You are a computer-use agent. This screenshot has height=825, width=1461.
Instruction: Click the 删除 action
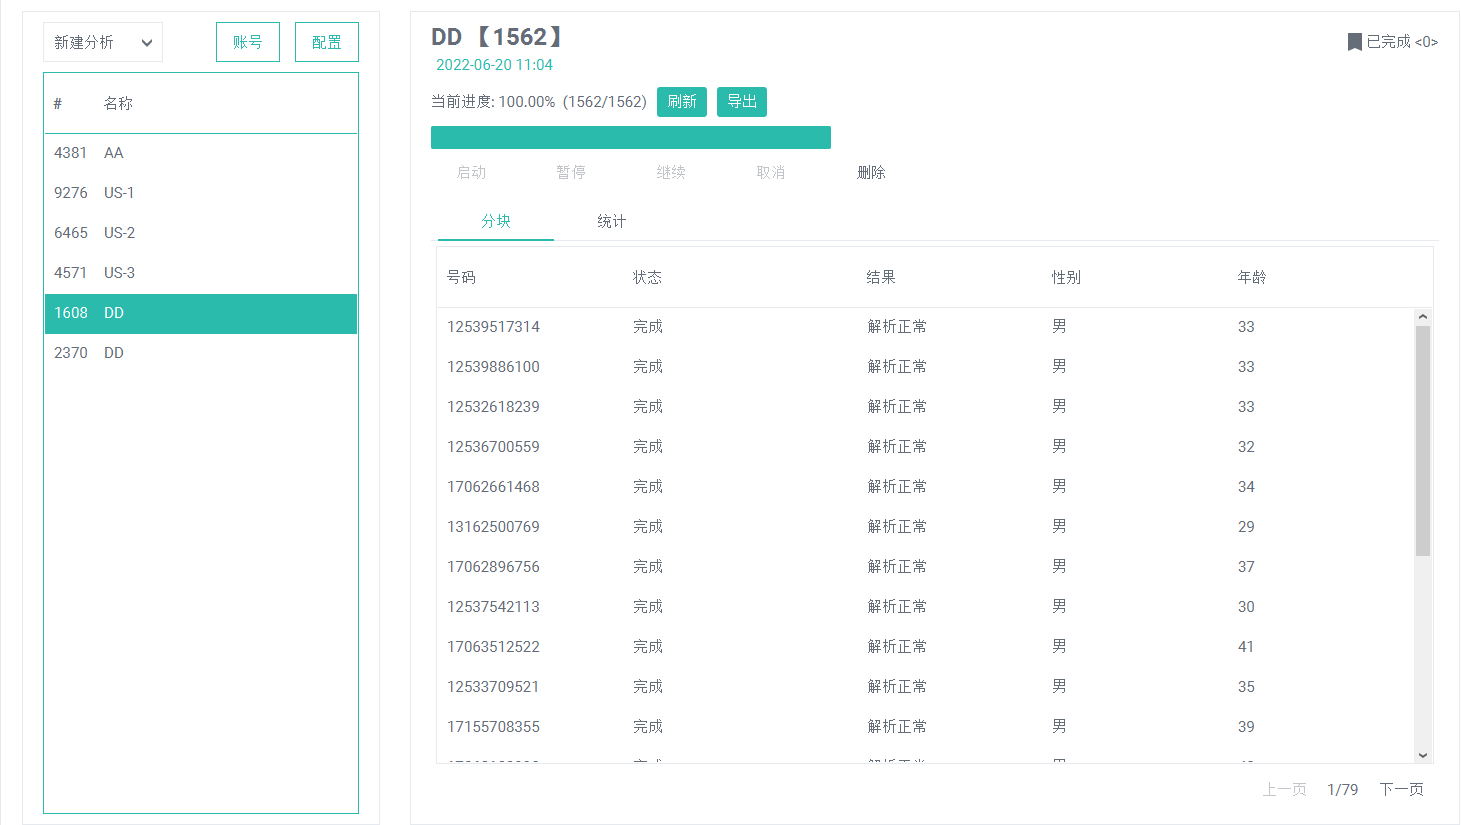[x=871, y=172]
